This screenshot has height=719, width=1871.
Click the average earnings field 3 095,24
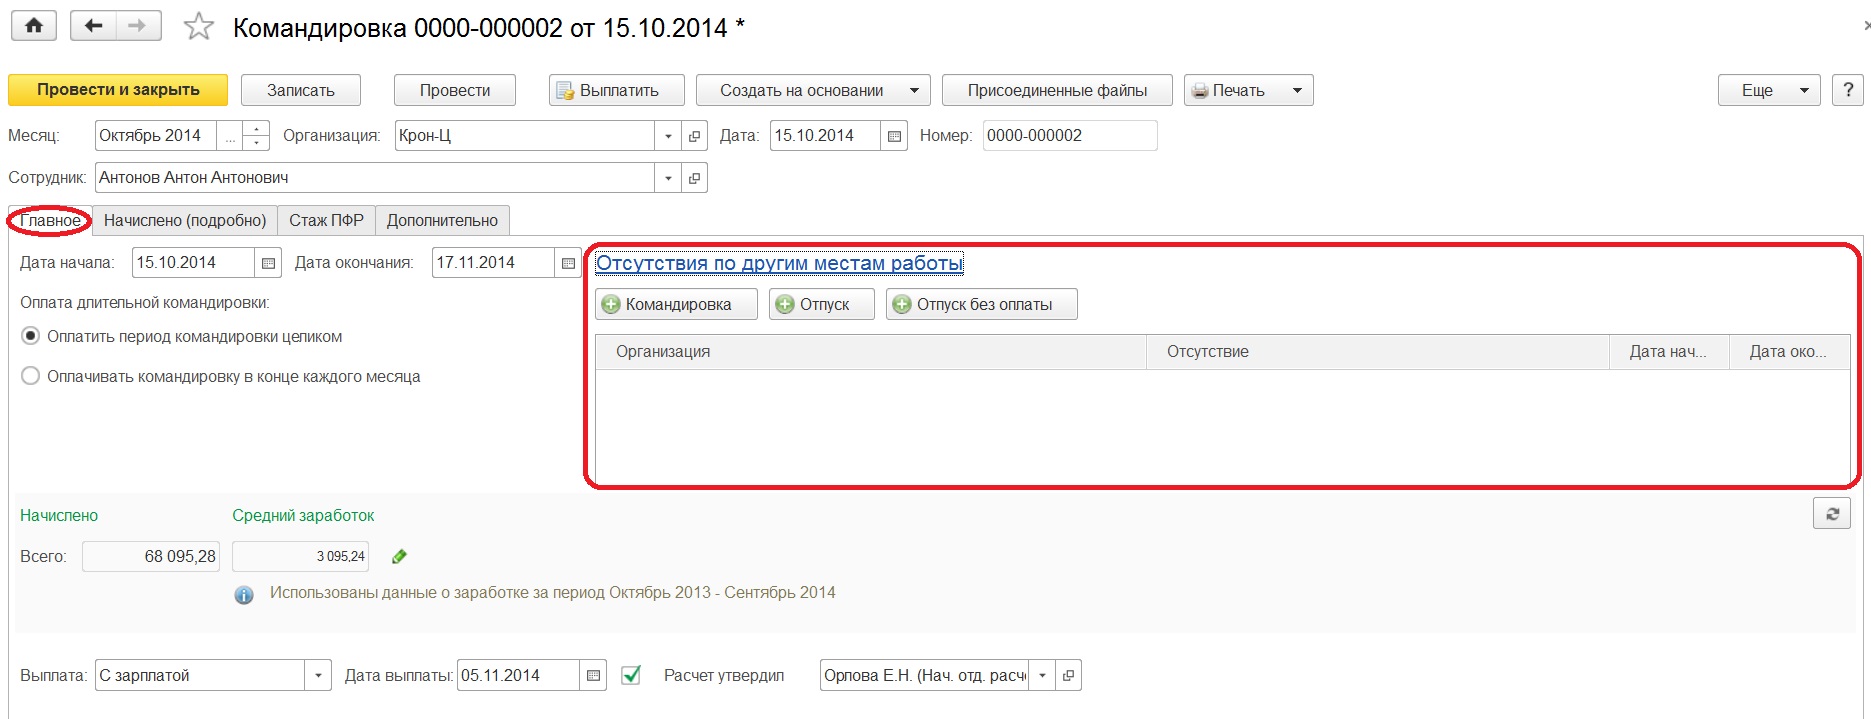tap(300, 556)
